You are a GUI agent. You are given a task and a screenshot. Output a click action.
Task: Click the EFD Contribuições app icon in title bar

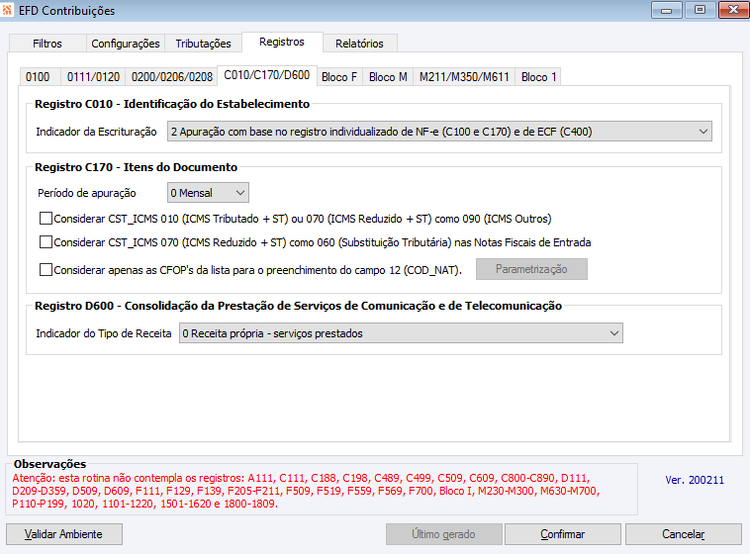click(7, 10)
